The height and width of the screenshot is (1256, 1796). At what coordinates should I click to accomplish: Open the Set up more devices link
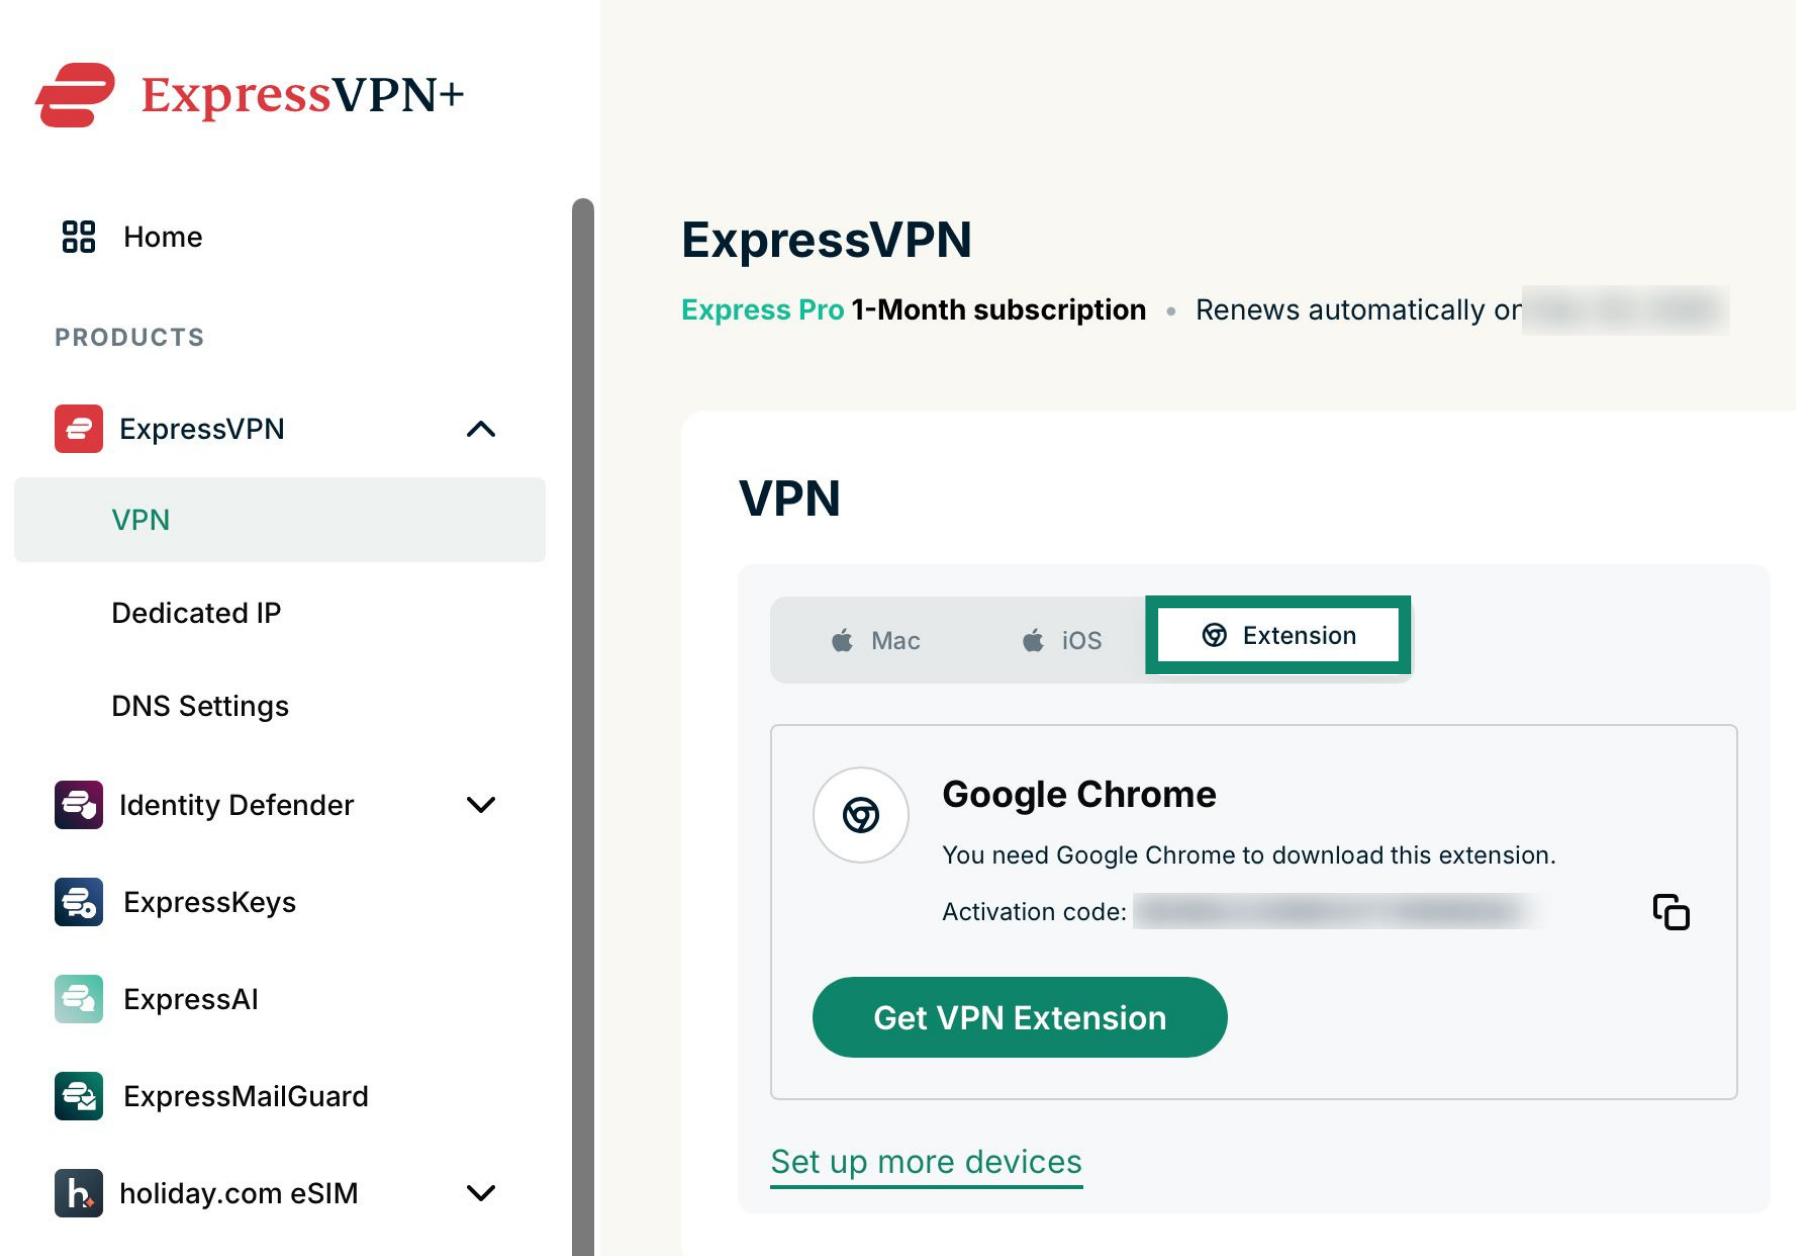tap(926, 1162)
